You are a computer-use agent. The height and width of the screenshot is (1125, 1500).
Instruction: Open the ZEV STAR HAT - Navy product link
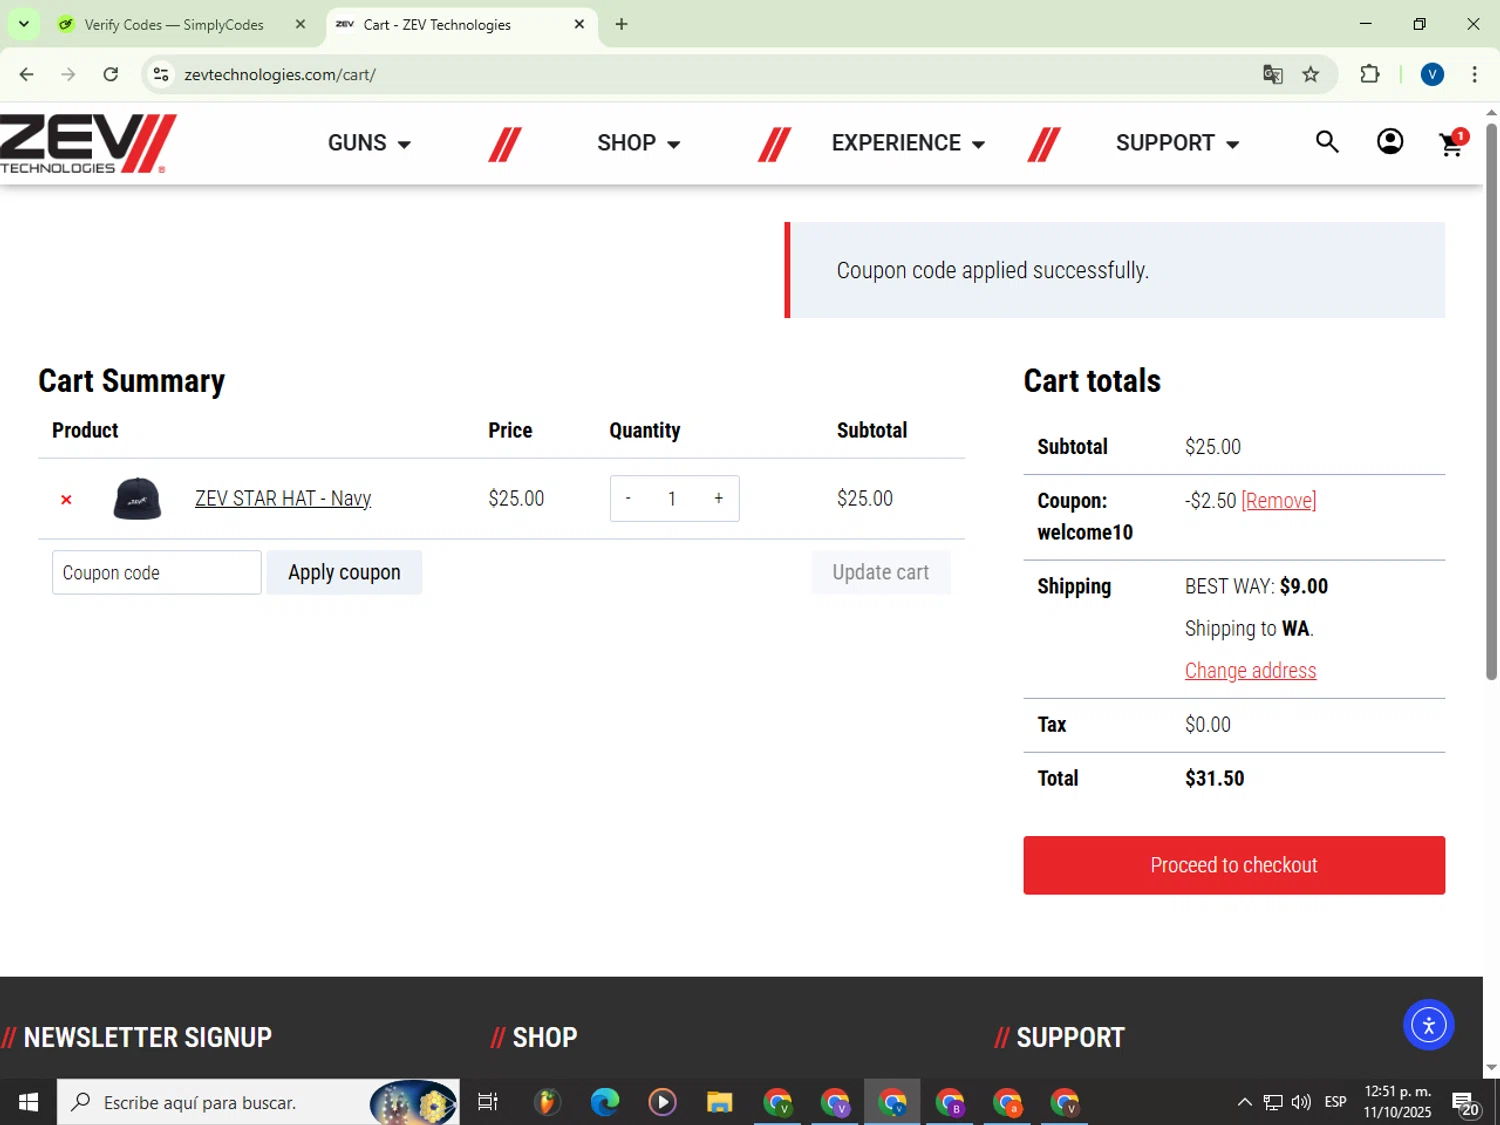click(283, 498)
